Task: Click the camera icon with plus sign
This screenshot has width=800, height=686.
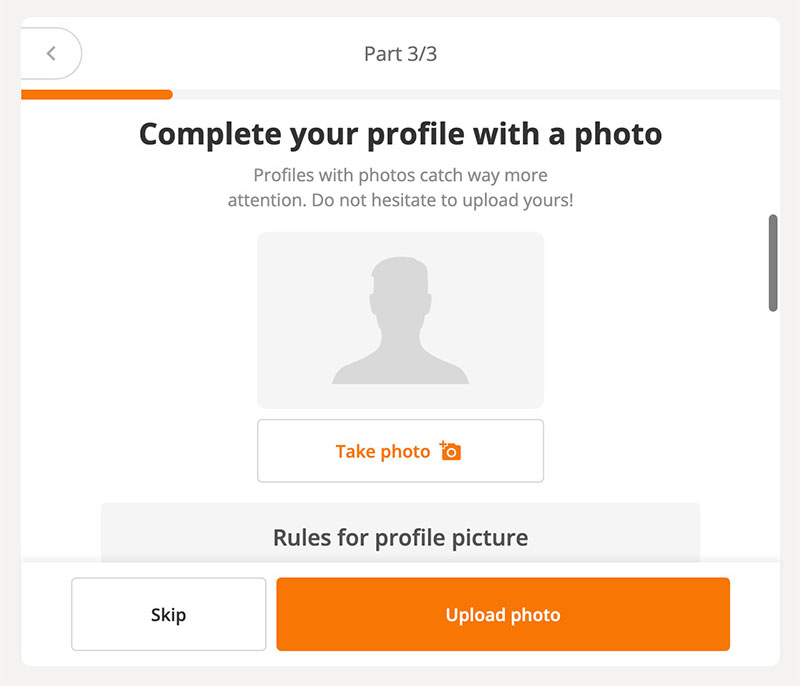Action: pyautogui.click(x=451, y=451)
